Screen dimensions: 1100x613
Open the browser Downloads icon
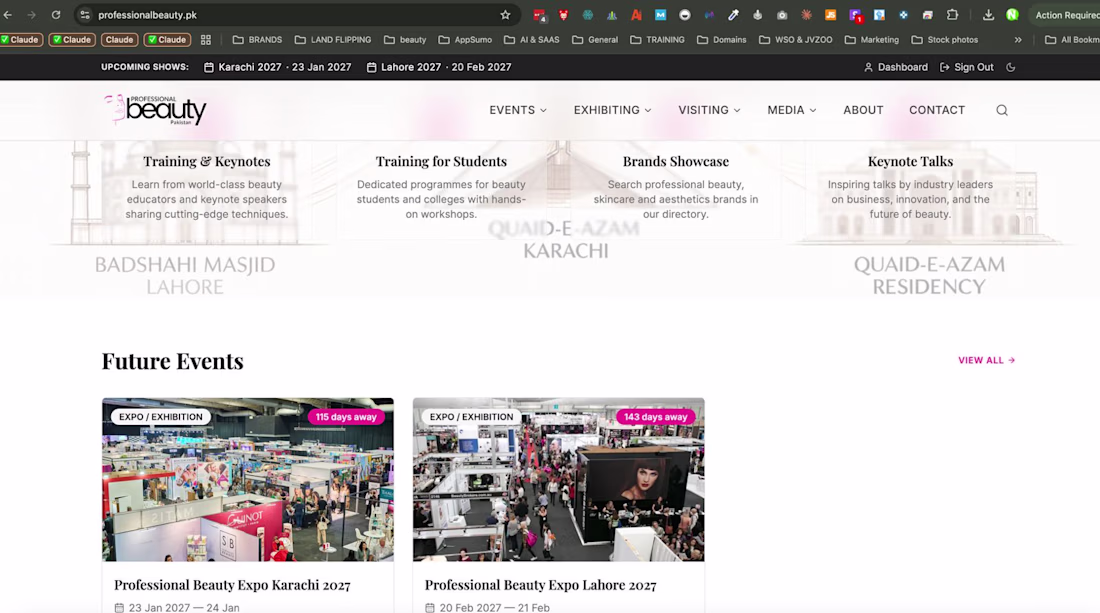(x=988, y=15)
